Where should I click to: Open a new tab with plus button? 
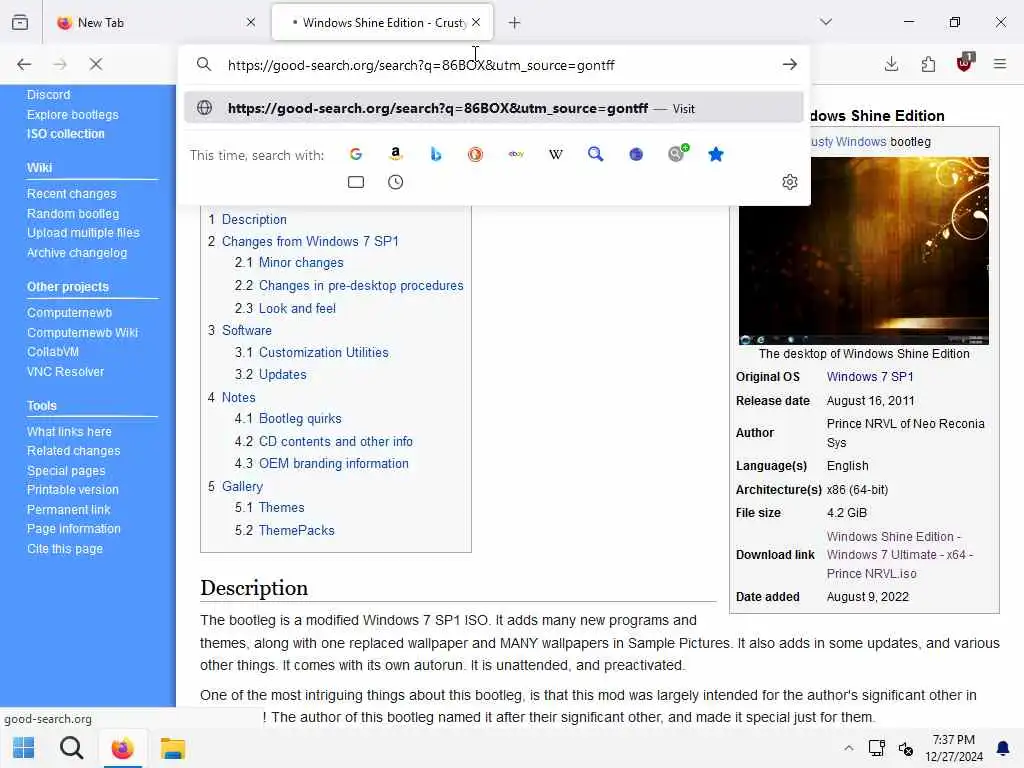point(515,23)
